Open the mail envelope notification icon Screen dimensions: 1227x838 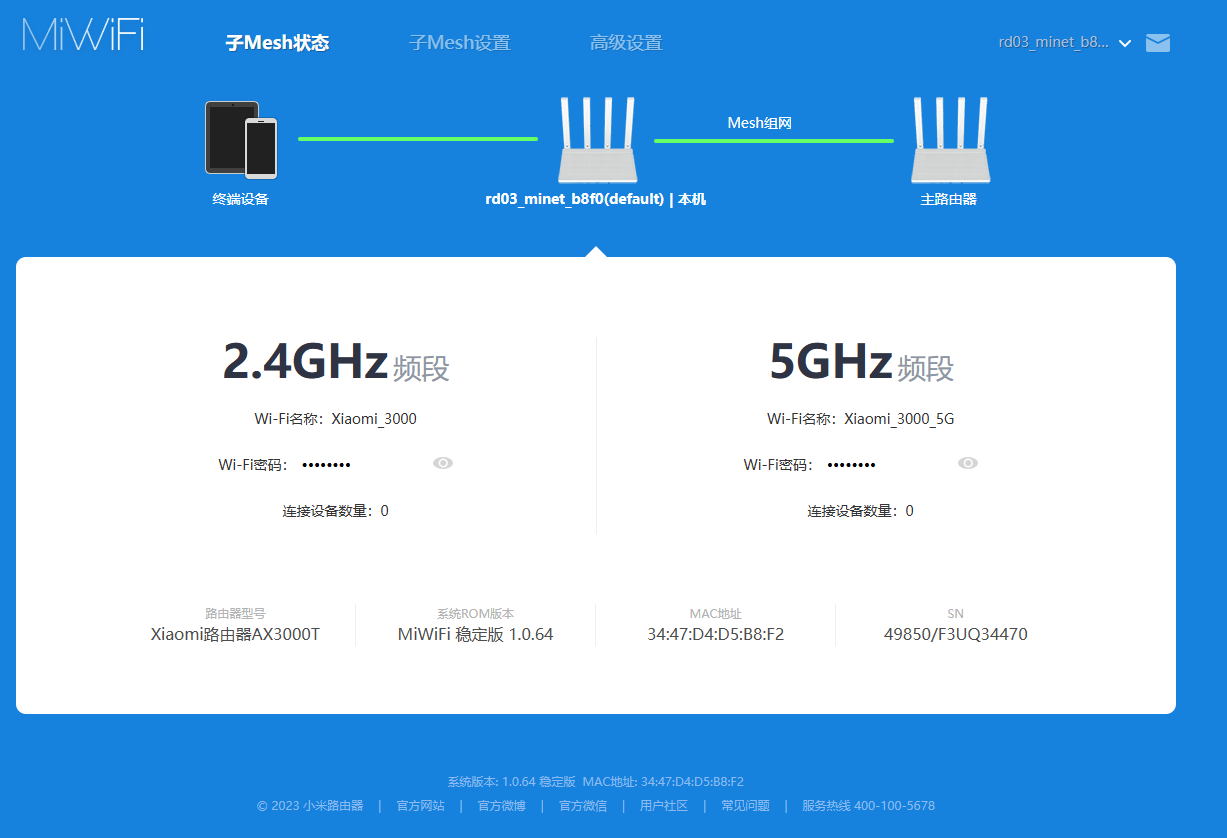click(1158, 42)
